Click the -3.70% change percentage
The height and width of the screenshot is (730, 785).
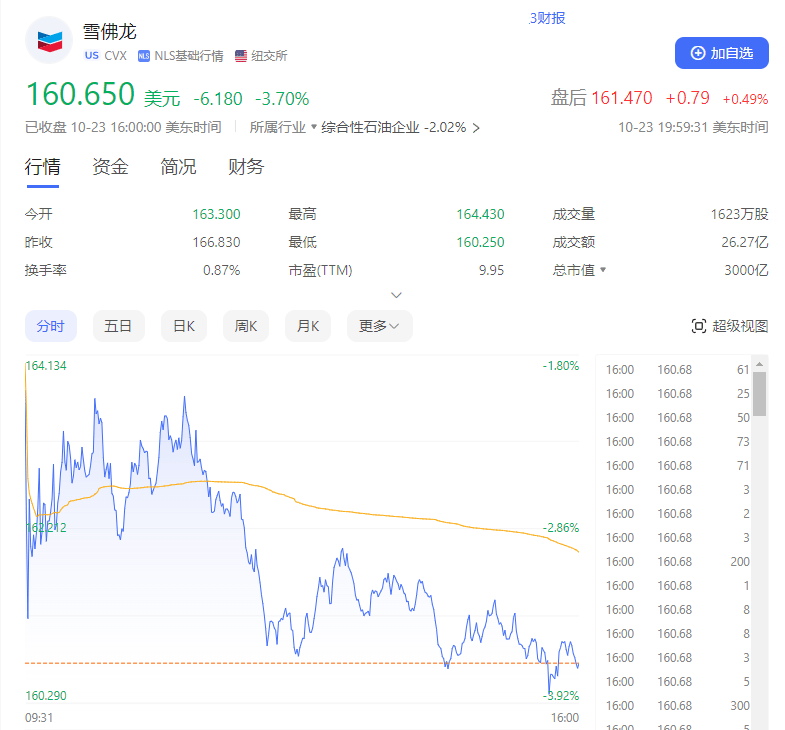click(282, 99)
